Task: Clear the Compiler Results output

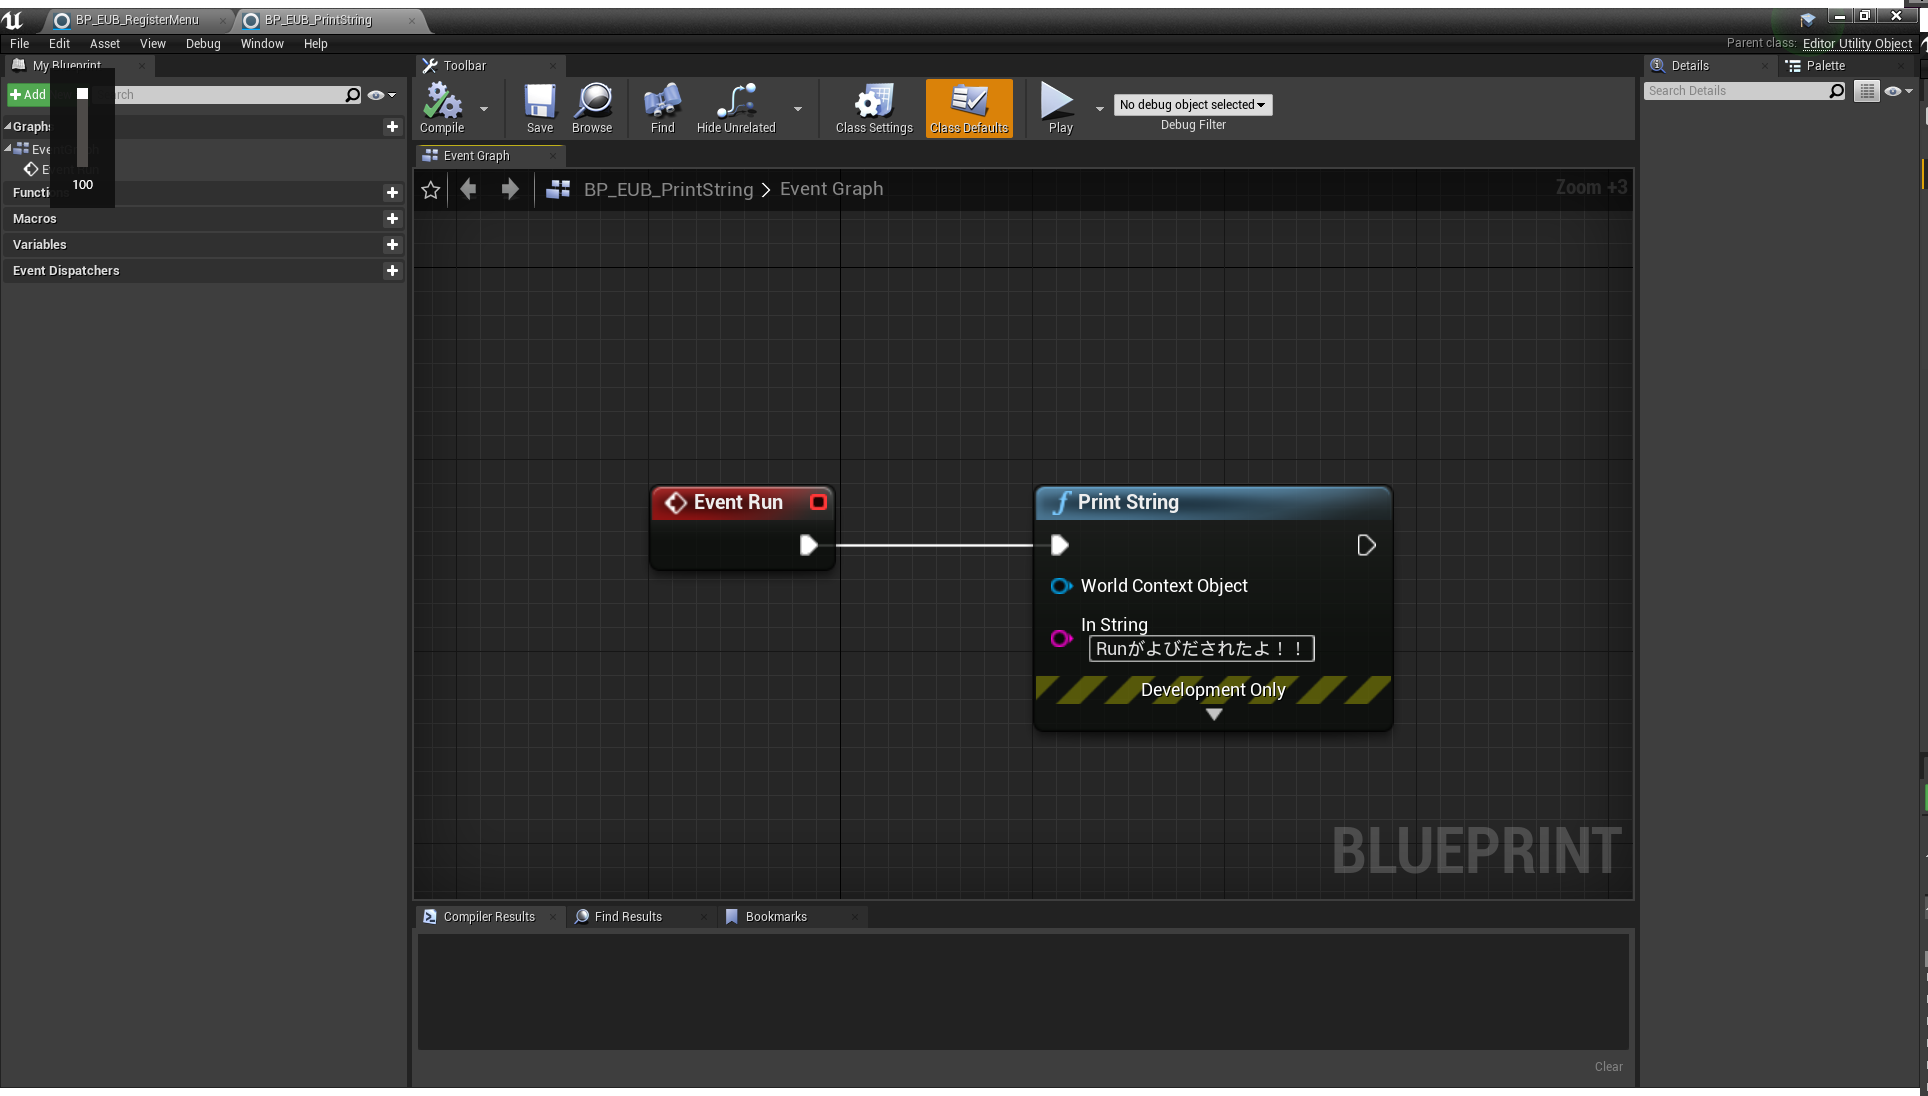Action: [1607, 1066]
